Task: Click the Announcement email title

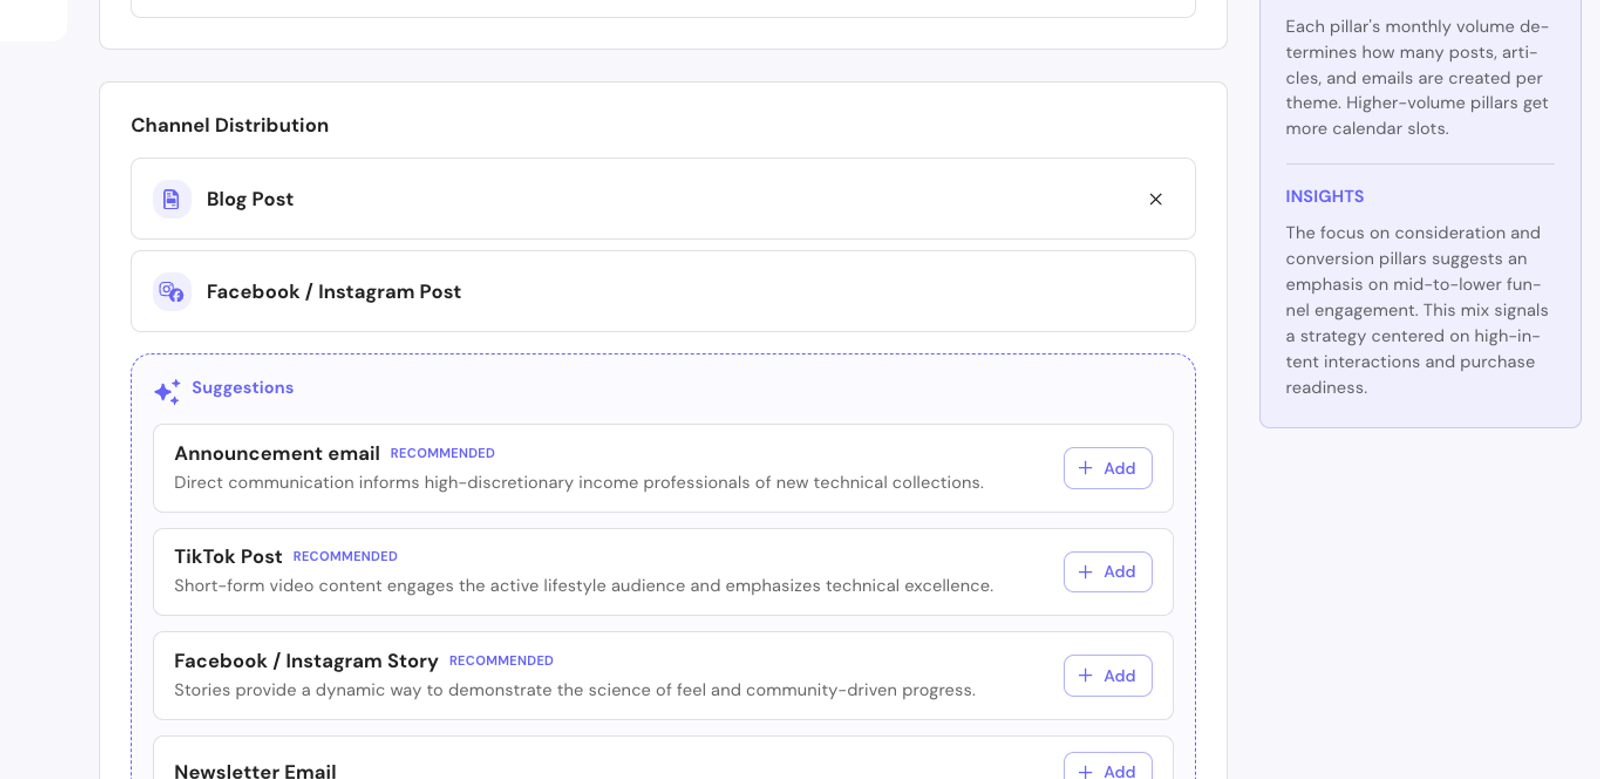Action: point(277,453)
